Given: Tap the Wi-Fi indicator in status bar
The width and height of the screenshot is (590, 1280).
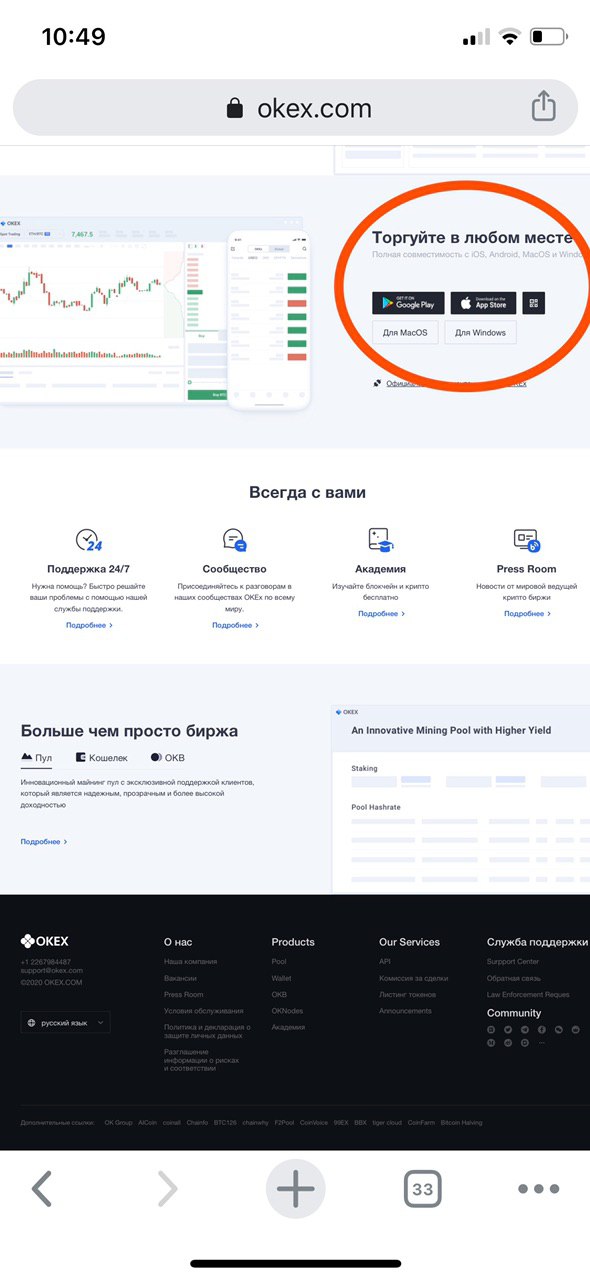Looking at the screenshot, I should pyautogui.click(x=511, y=38).
